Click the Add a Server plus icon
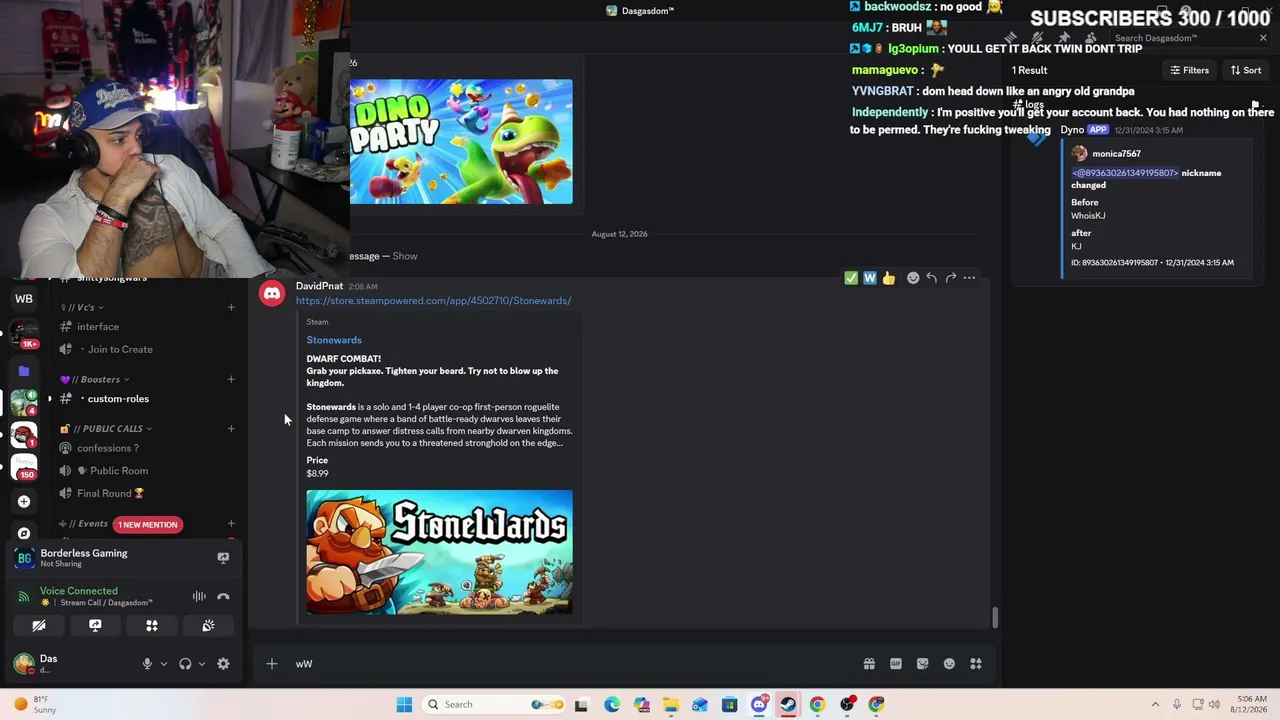Viewport: 1280px width, 720px height. [24, 502]
